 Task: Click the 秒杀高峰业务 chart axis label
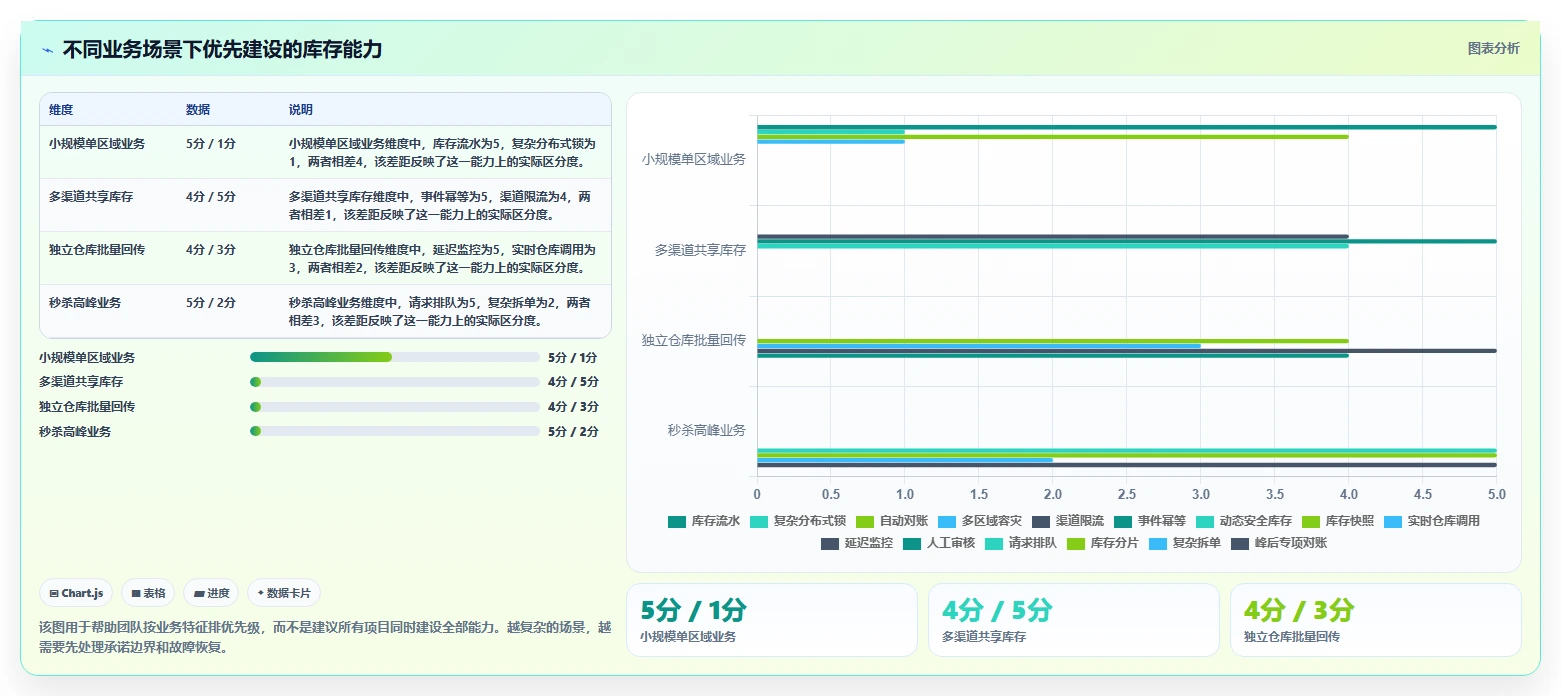[706, 431]
